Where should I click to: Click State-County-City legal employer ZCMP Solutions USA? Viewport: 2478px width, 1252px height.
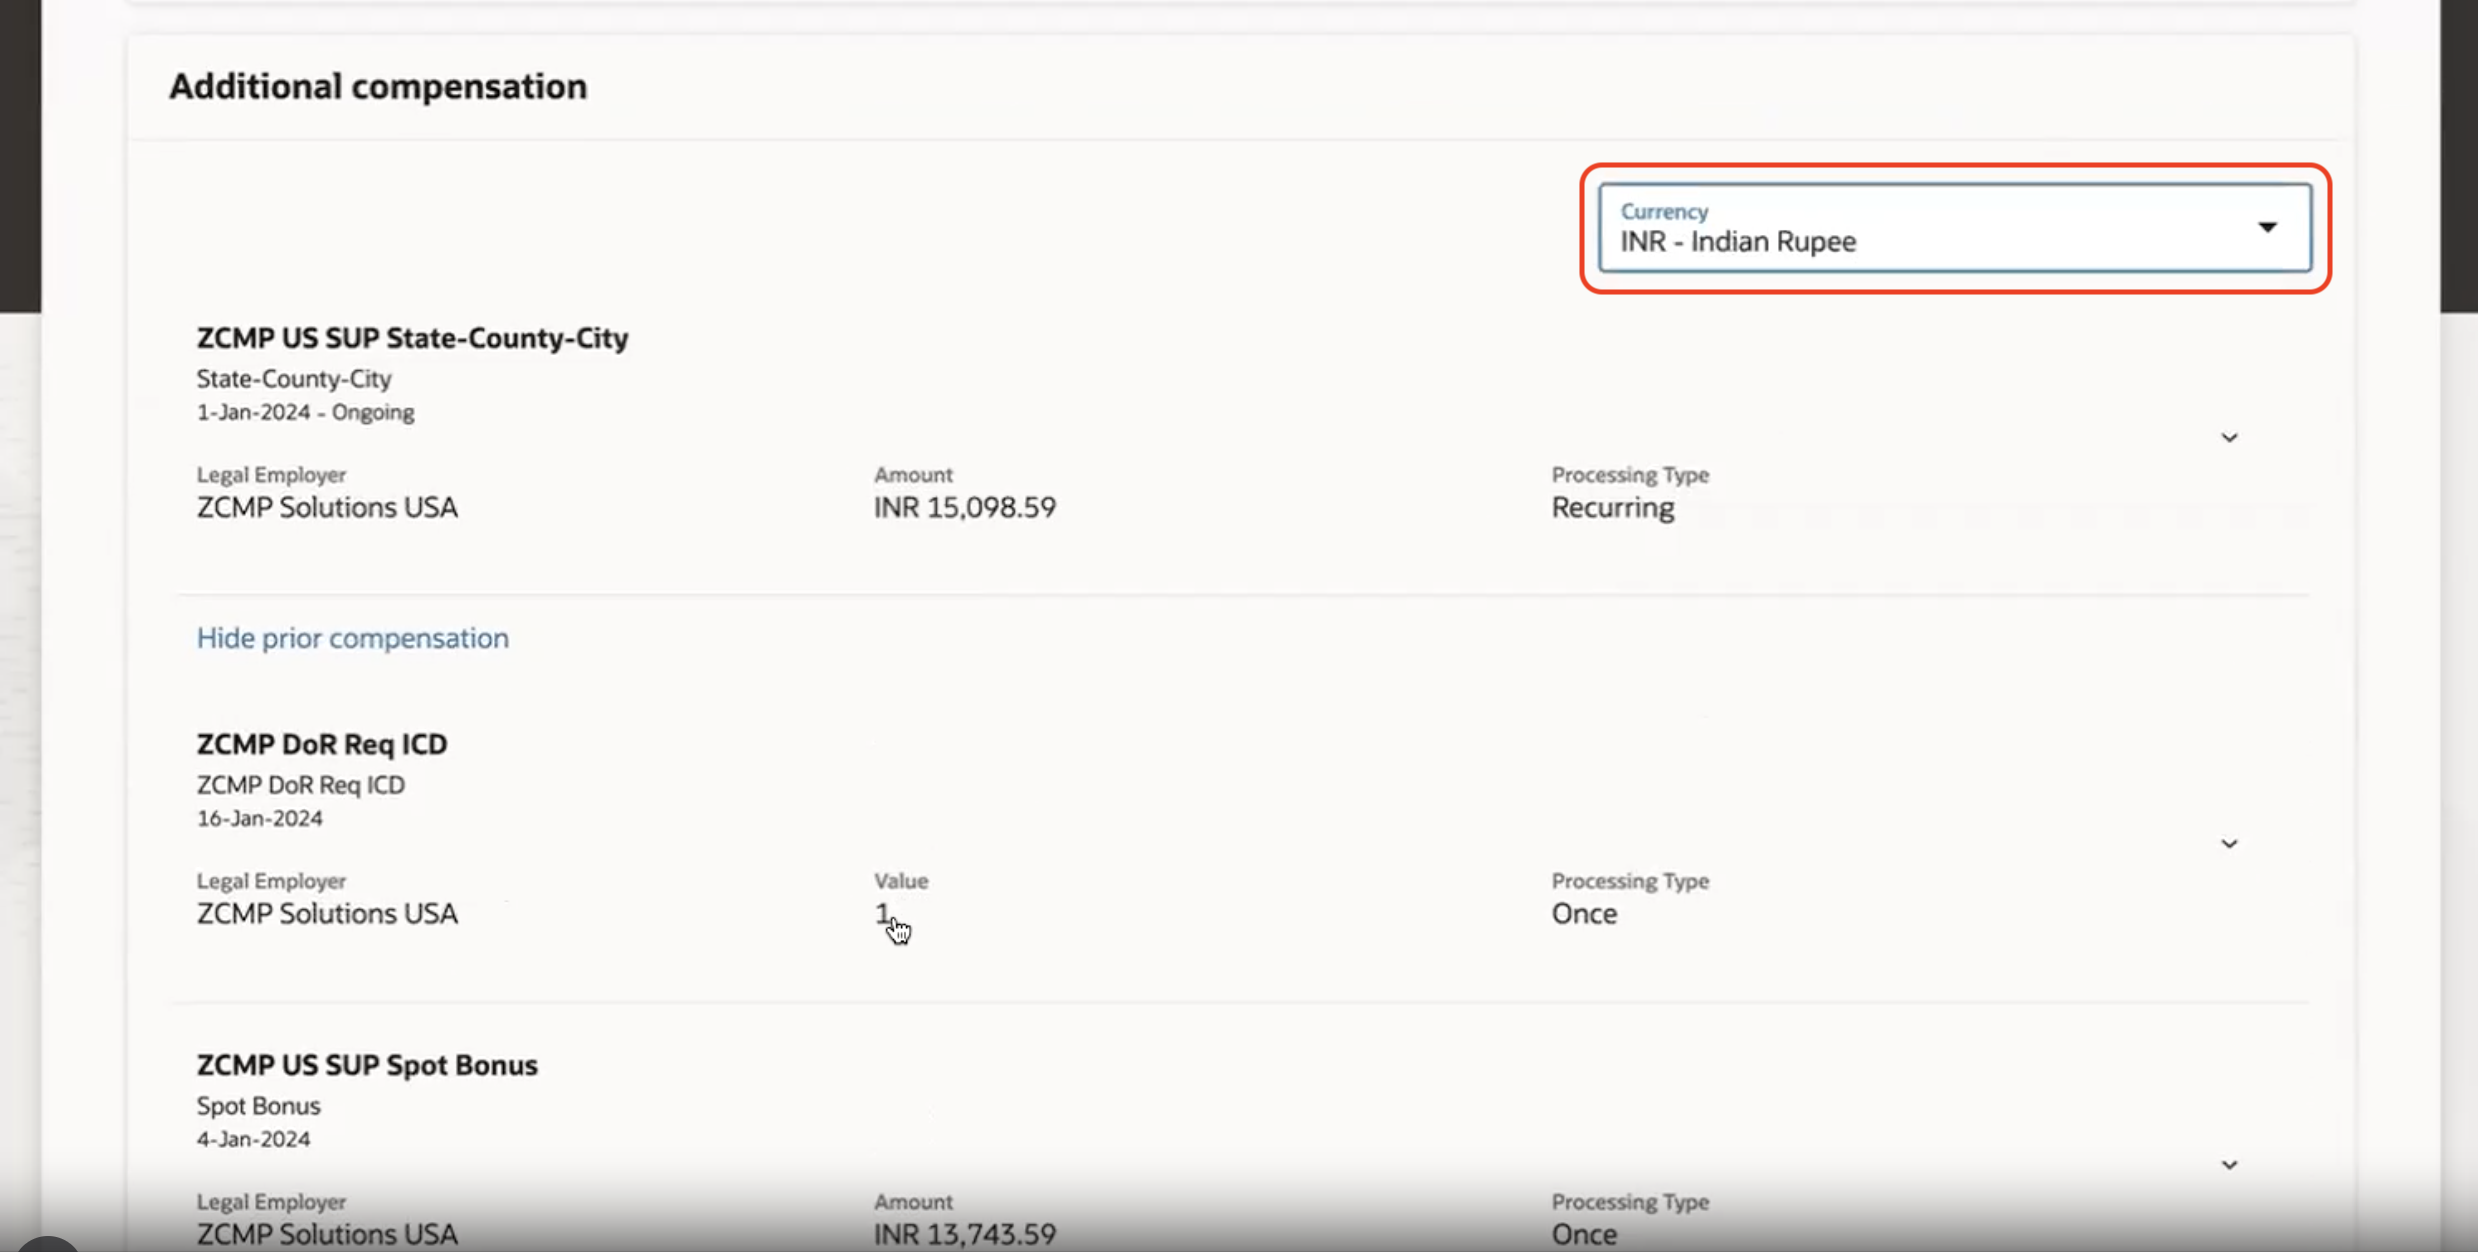[327, 508]
